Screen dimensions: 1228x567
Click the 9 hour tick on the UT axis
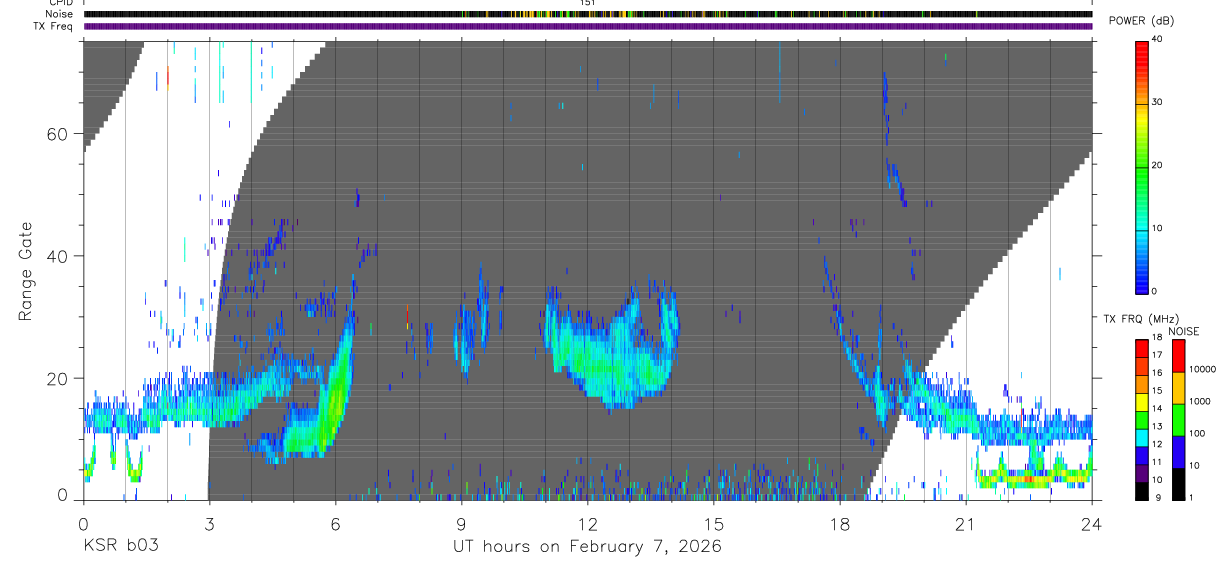click(461, 523)
